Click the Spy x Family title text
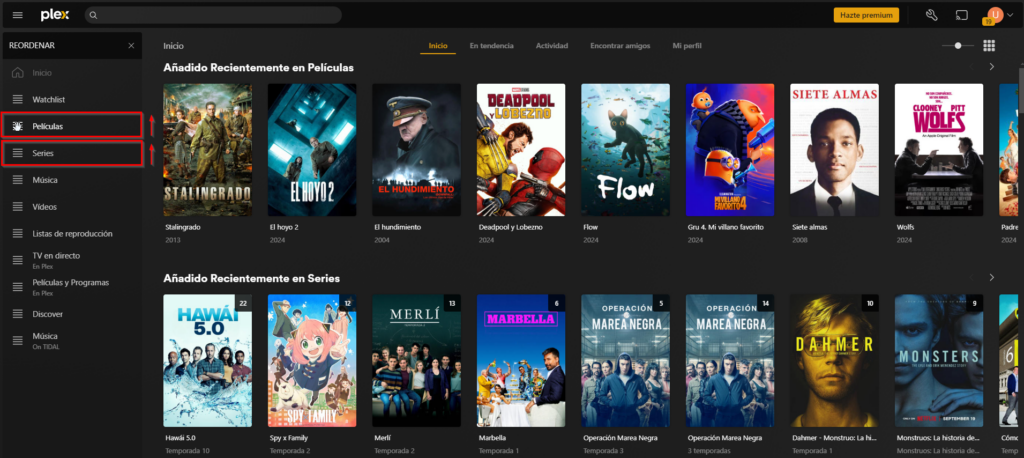This screenshot has height=458, width=1024. click(x=289, y=438)
